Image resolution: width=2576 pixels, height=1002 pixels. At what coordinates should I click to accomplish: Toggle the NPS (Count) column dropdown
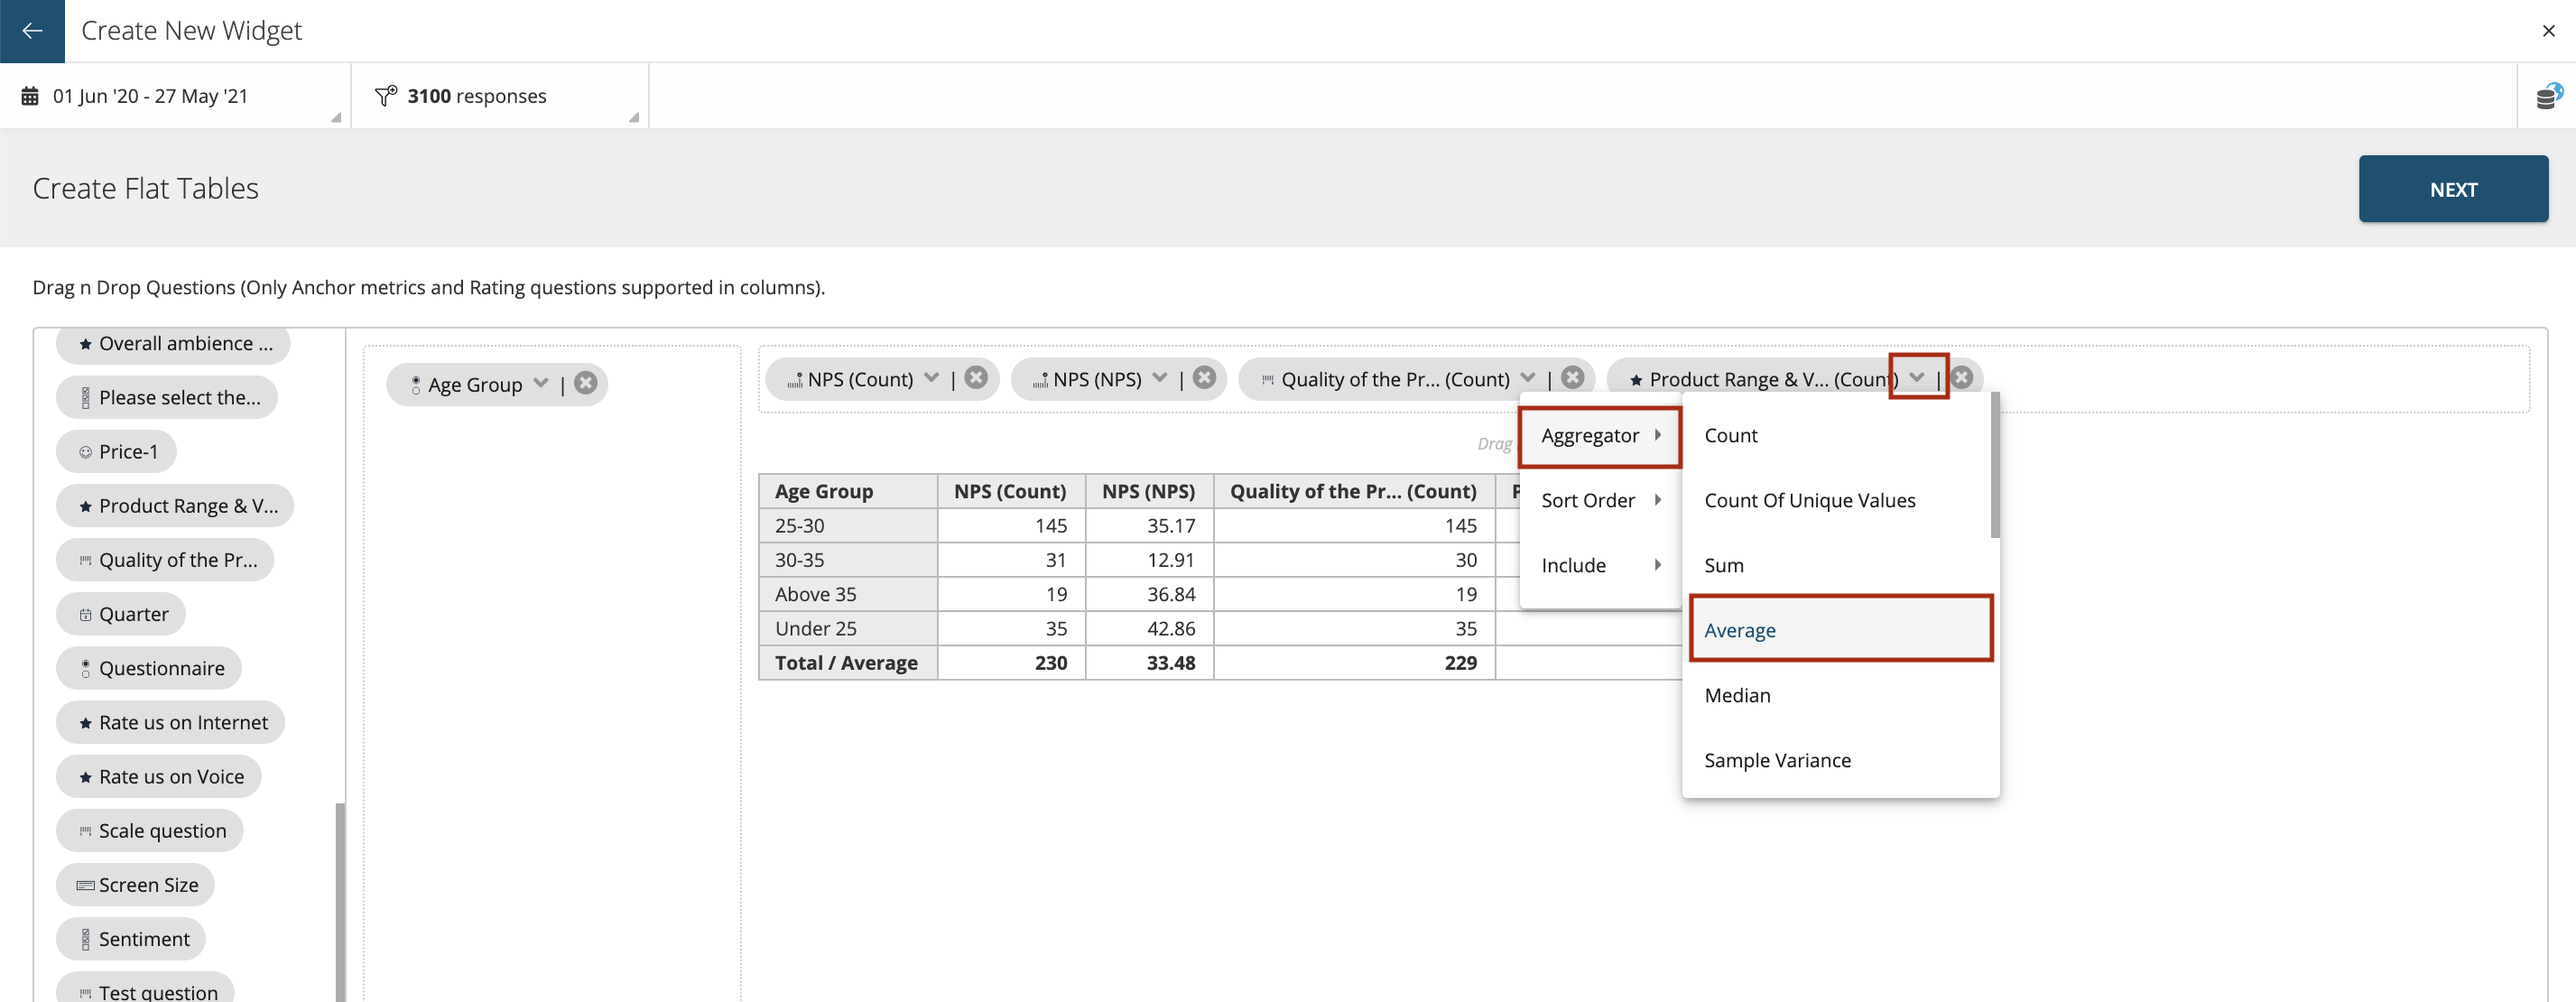930,378
